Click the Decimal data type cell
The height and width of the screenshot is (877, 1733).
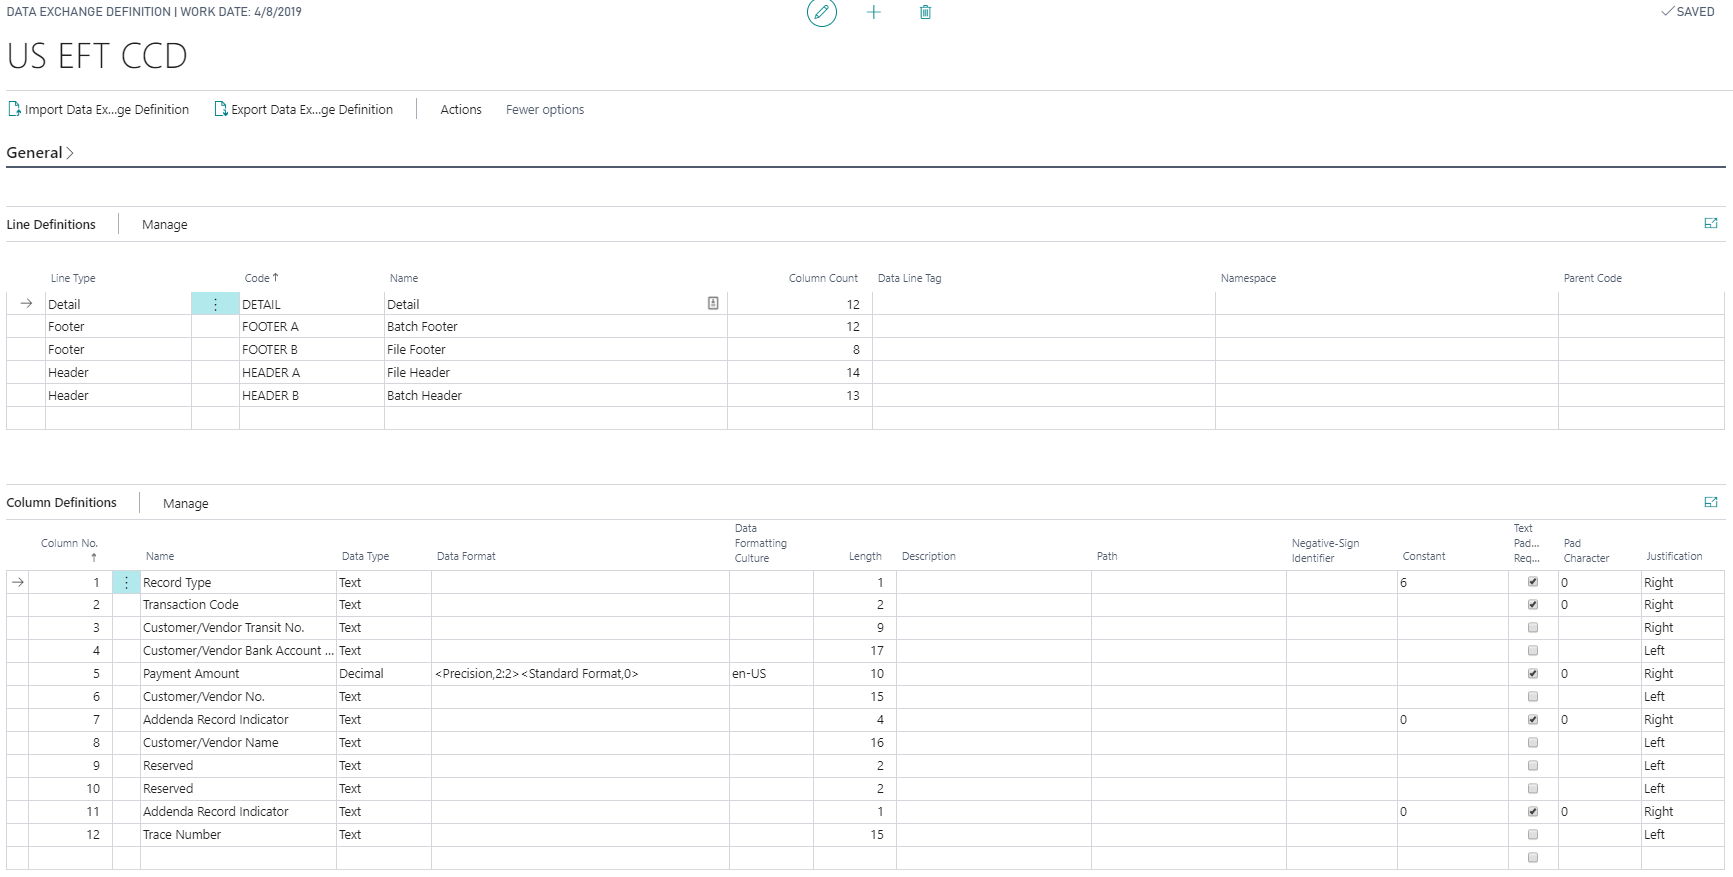pyautogui.click(x=384, y=674)
